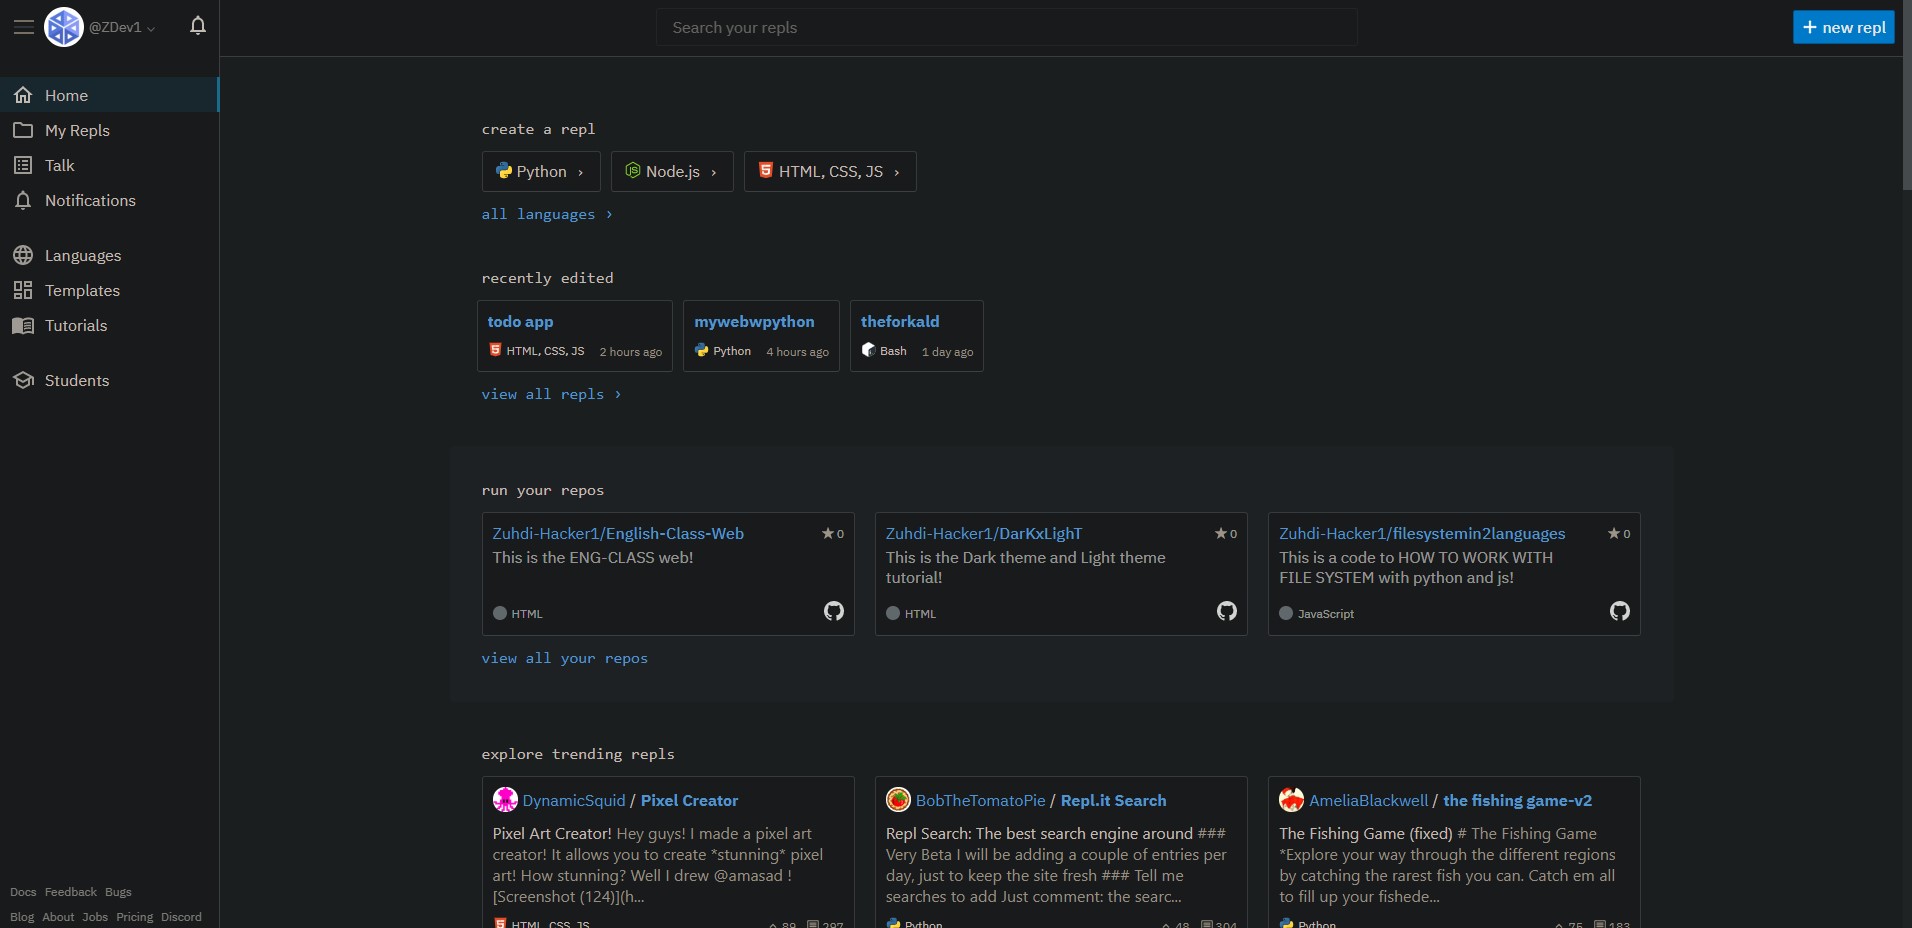This screenshot has width=1912, height=928.
Task: Open Templates page
Action: (x=109, y=290)
